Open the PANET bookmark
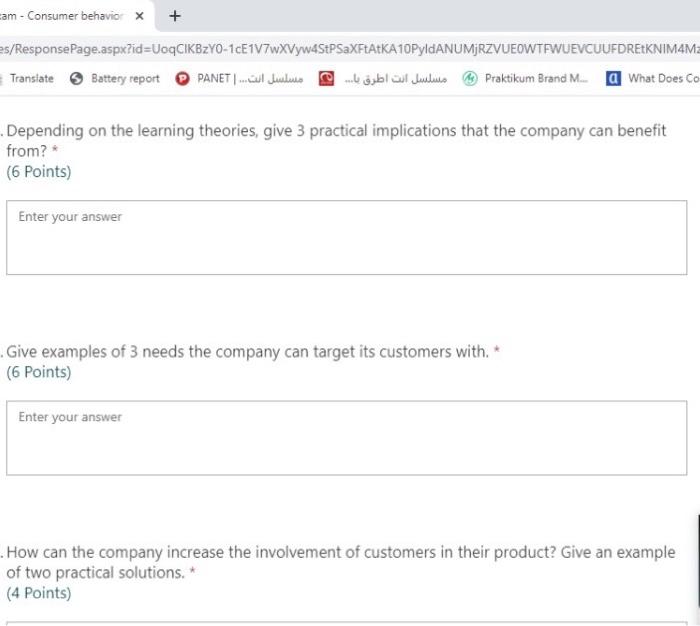This screenshot has width=700, height=626. tap(239, 79)
